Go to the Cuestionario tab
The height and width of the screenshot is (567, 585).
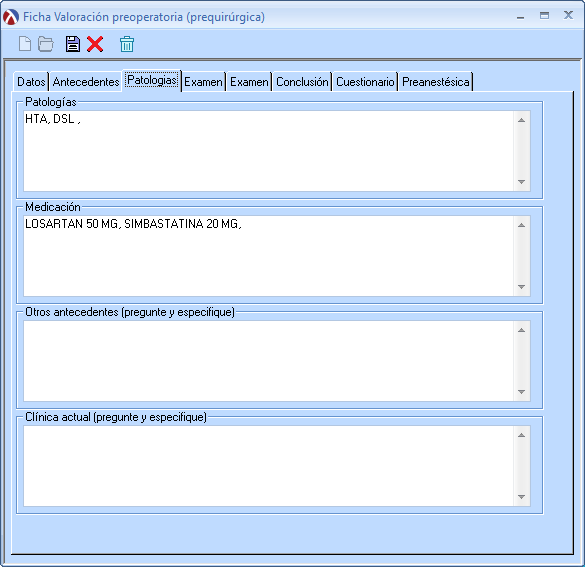[365, 82]
